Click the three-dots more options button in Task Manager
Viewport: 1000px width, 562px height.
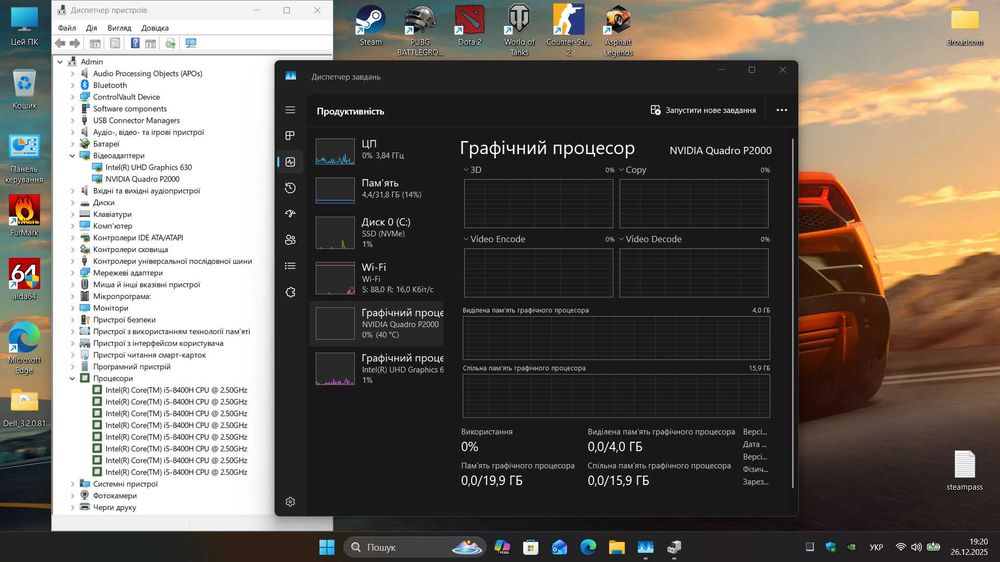tap(781, 110)
